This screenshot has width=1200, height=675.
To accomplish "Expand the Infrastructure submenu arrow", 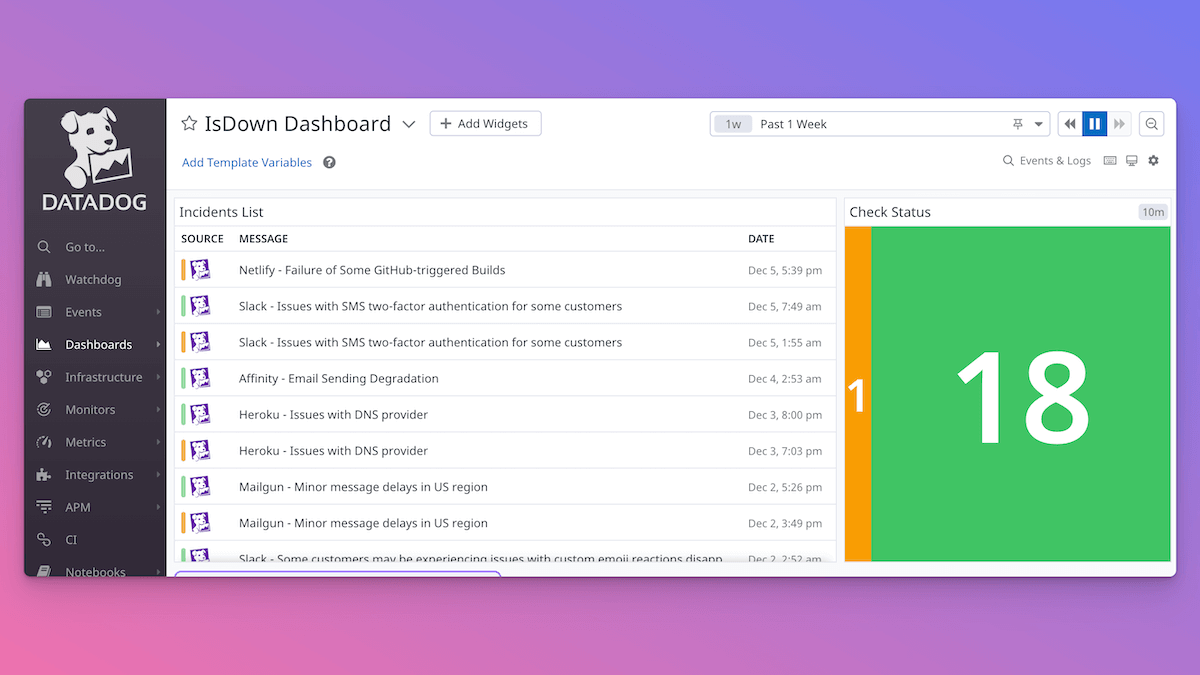I will (x=158, y=377).
